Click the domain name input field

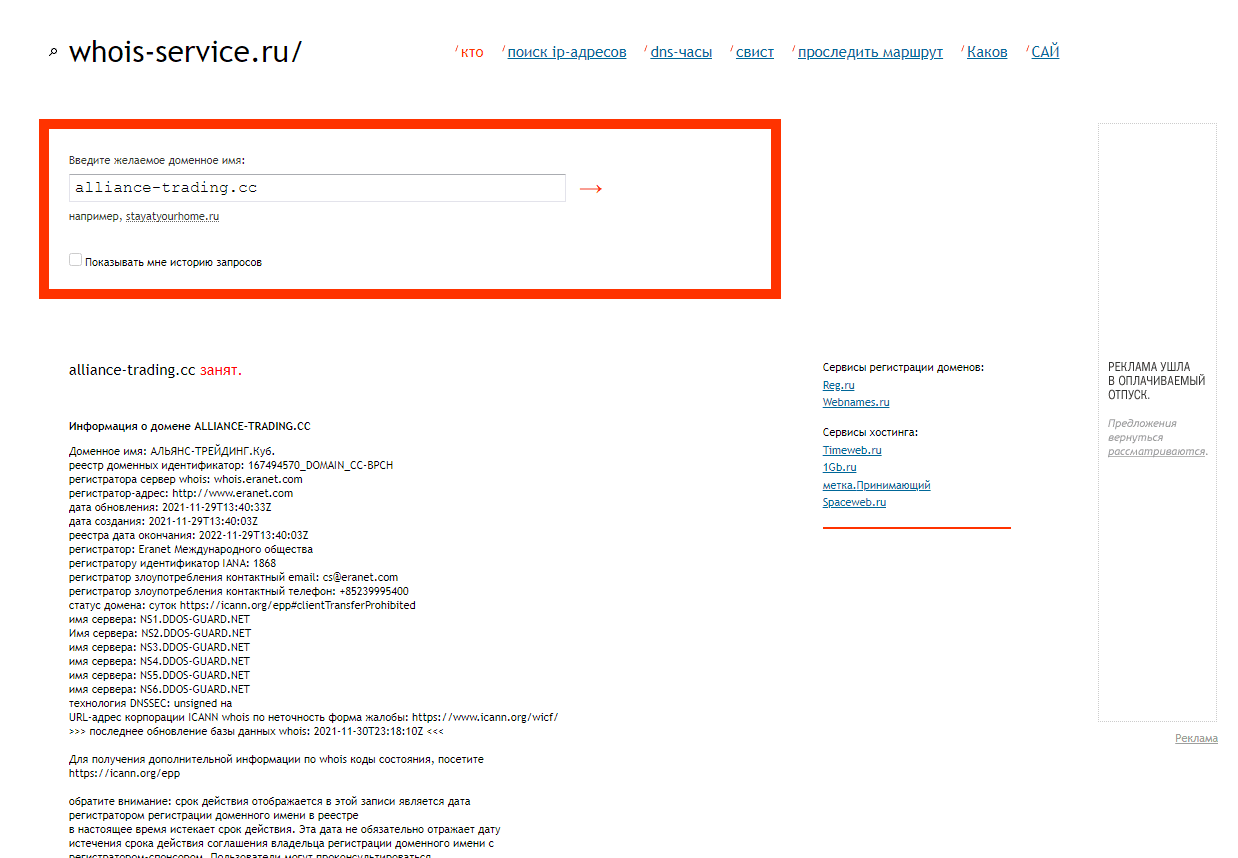click(x=316, y=188)
